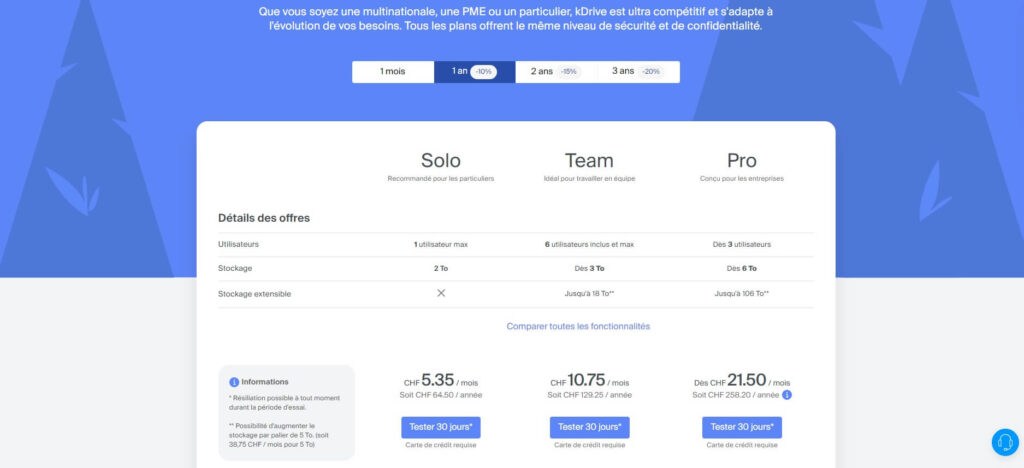Click the Pro plan heading

click(x=742, y=160)
